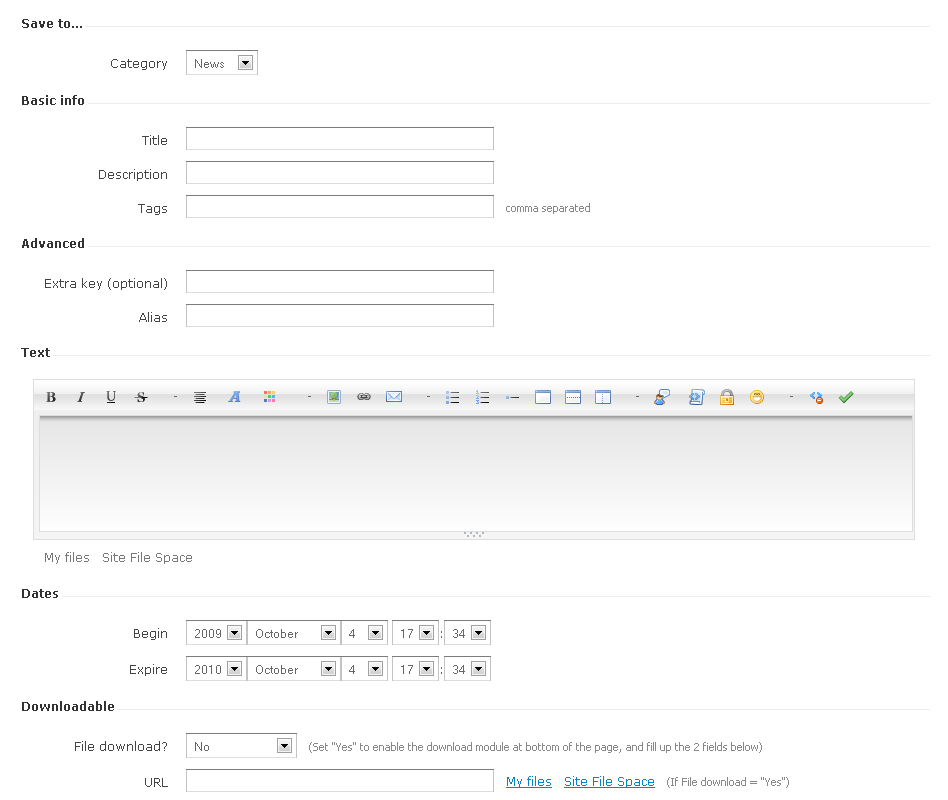Viewport: 948px width, 800px height.
Task: Click the underline icon in editor toolbar
Action: pos(111,397)
